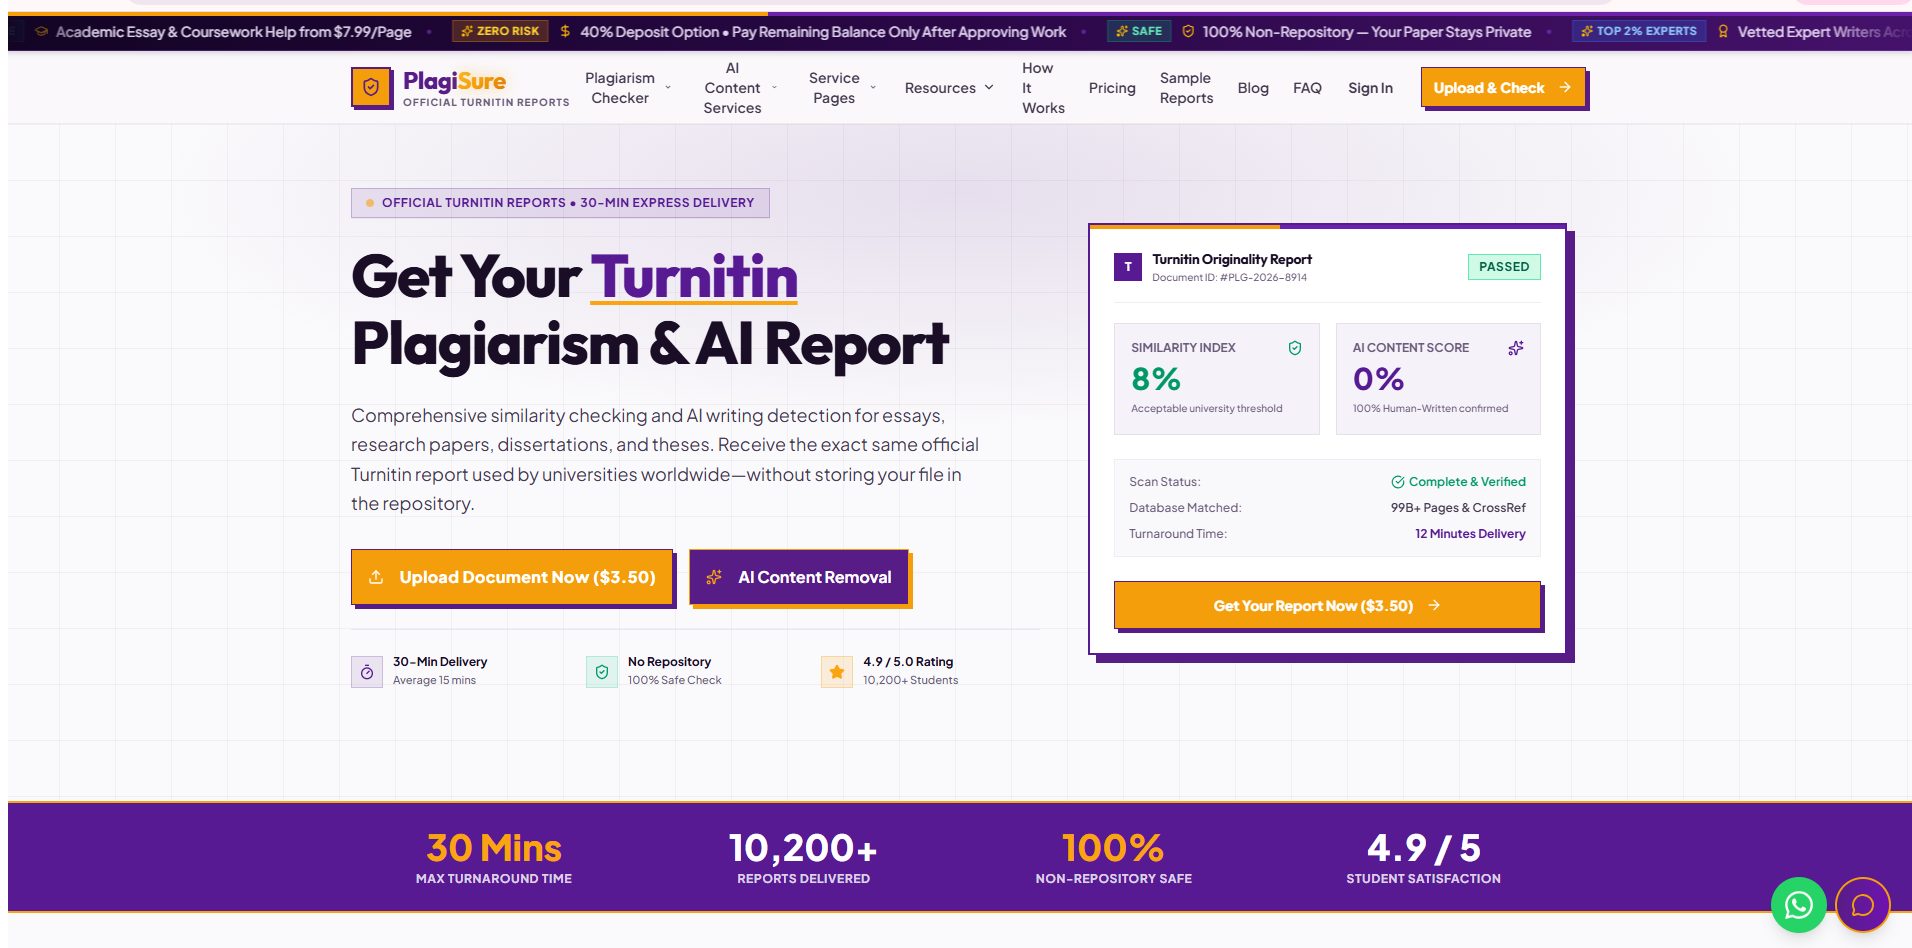Screen dimensions: 1912x948
Task: Click the 8% similarity index value
Action: (x=1156, y=379)
